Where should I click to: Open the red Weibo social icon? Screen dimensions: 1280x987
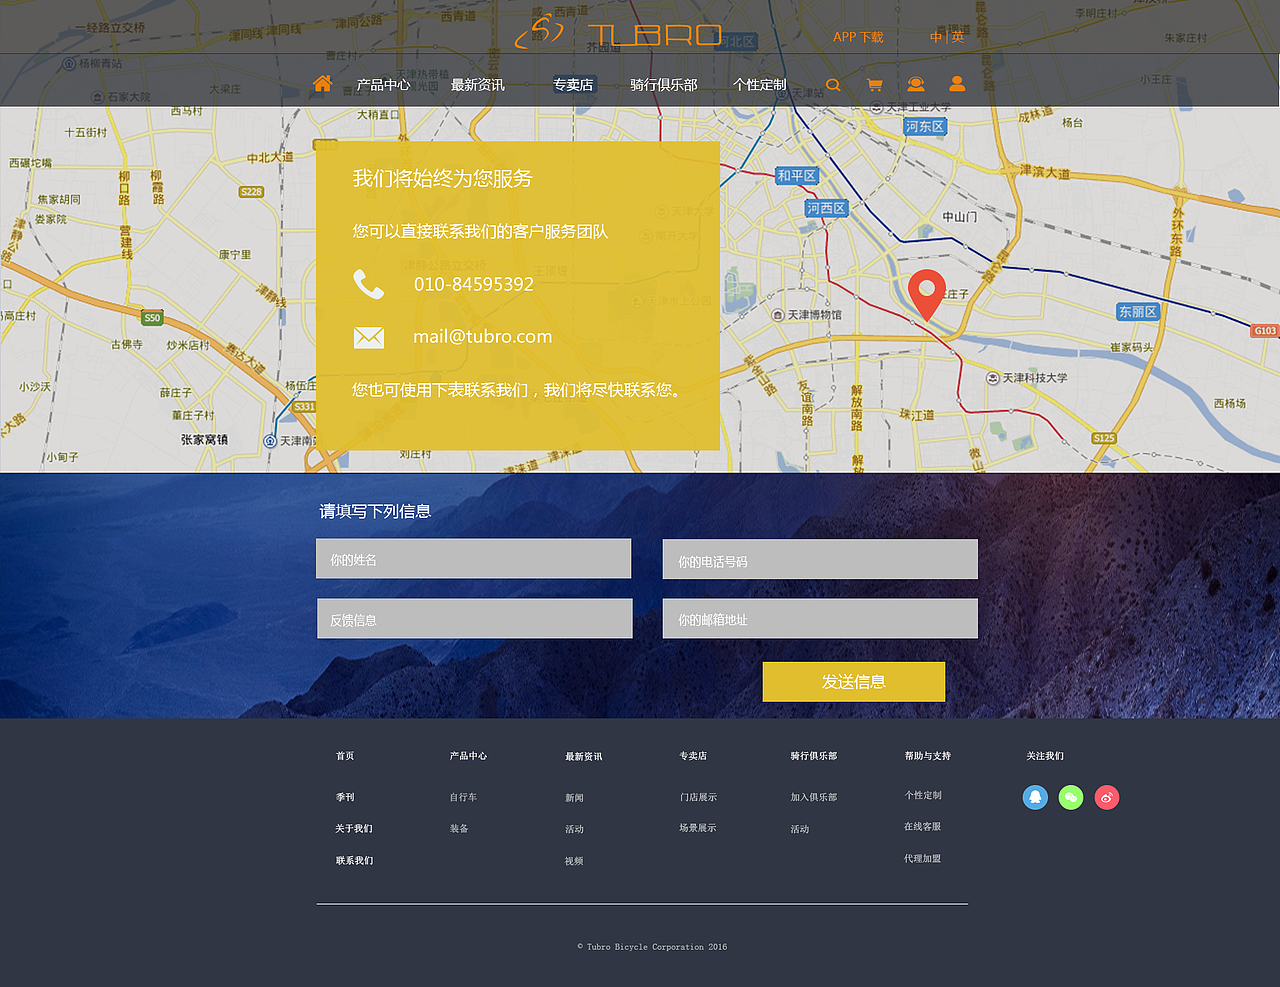click(1106, 797)
